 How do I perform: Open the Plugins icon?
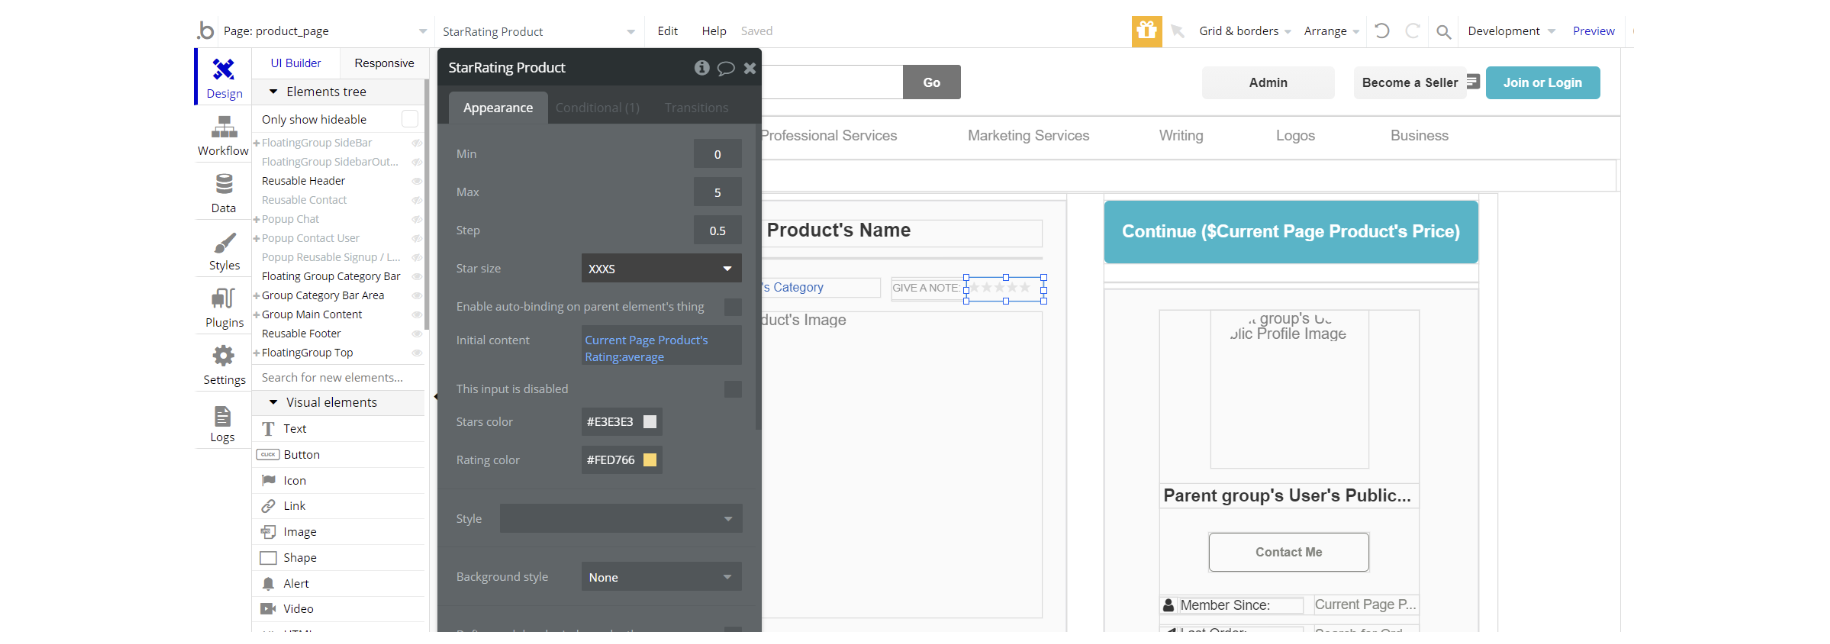(x=224, y=299)
